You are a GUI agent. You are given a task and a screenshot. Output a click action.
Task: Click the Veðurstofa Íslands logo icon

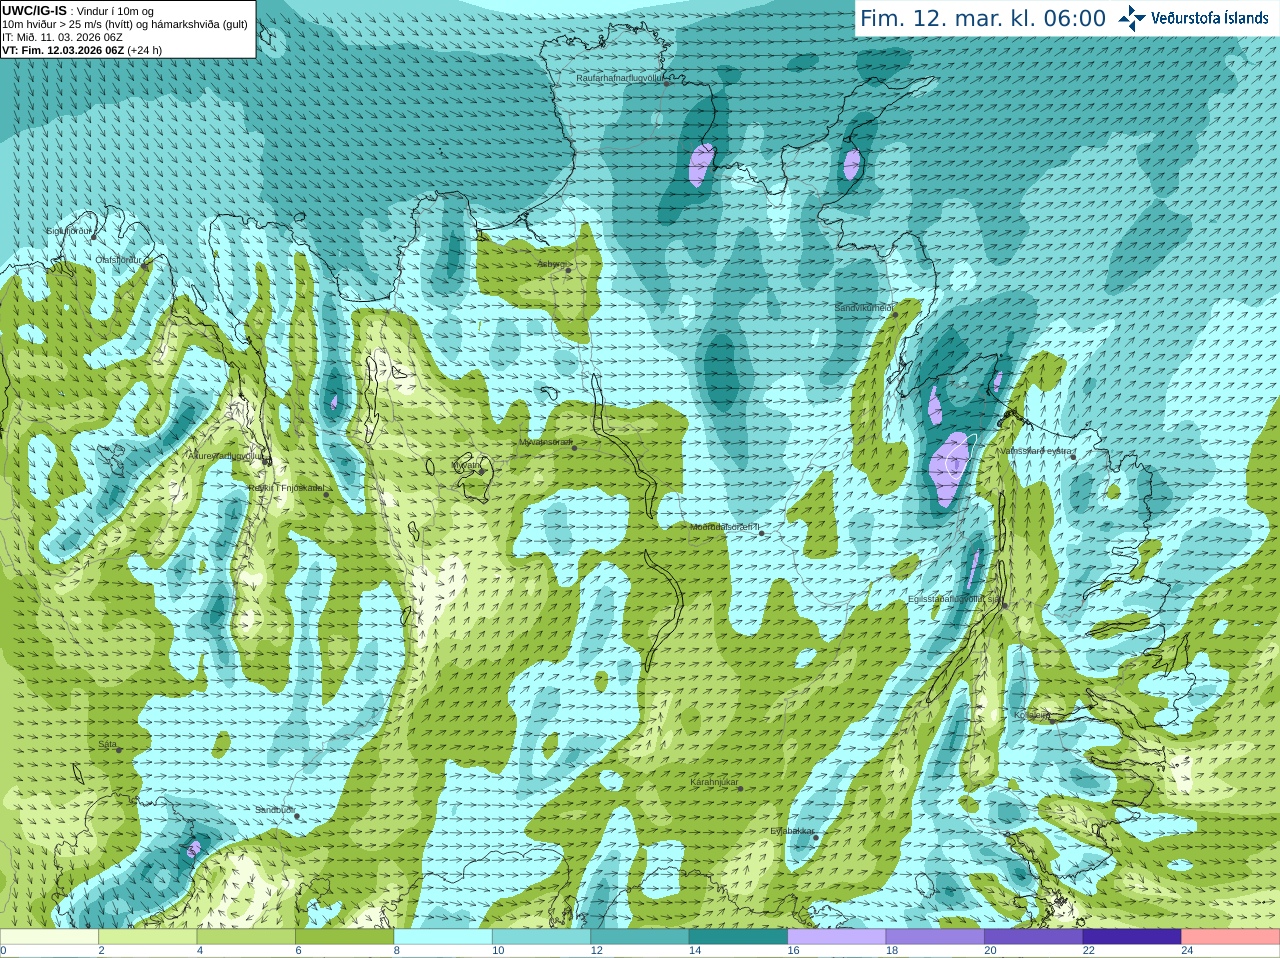(1132, 18)
